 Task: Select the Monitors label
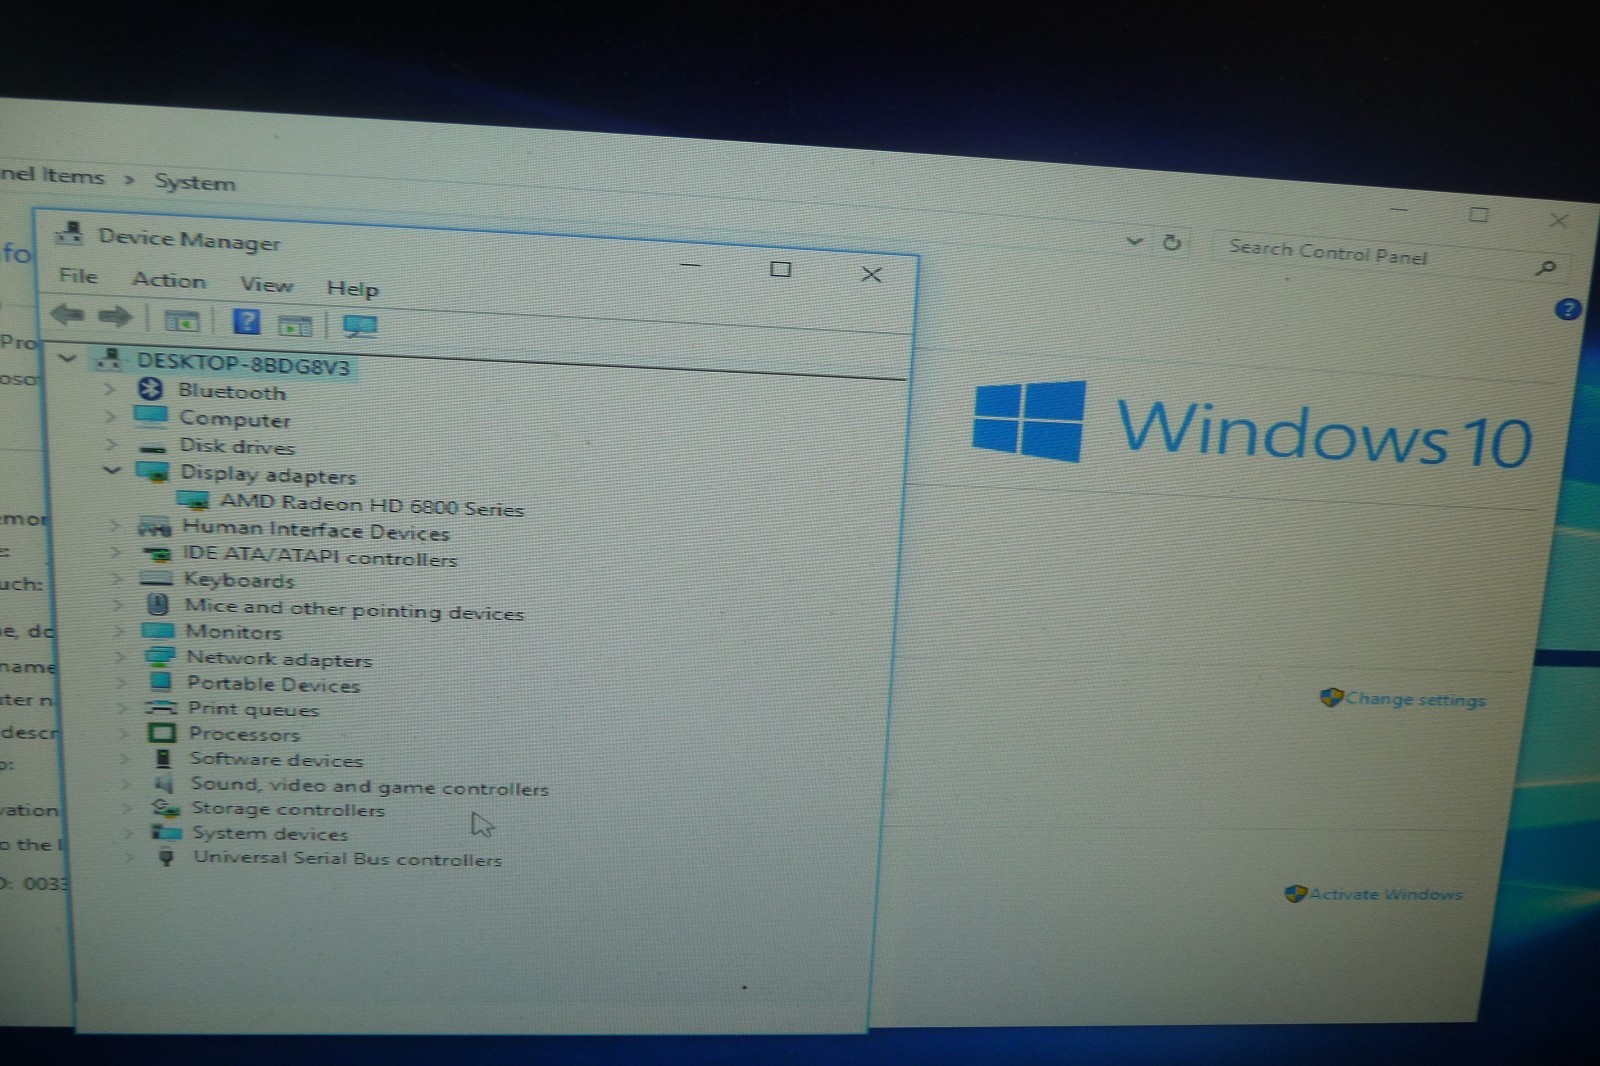pyautogui.click(x=233, y=631)
